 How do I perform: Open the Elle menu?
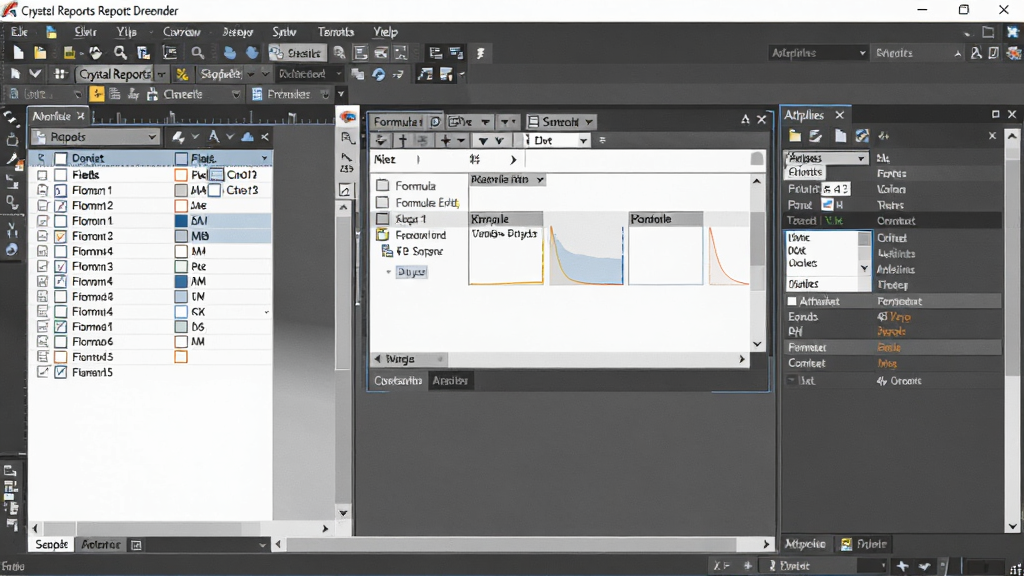[x=19, y=31]
